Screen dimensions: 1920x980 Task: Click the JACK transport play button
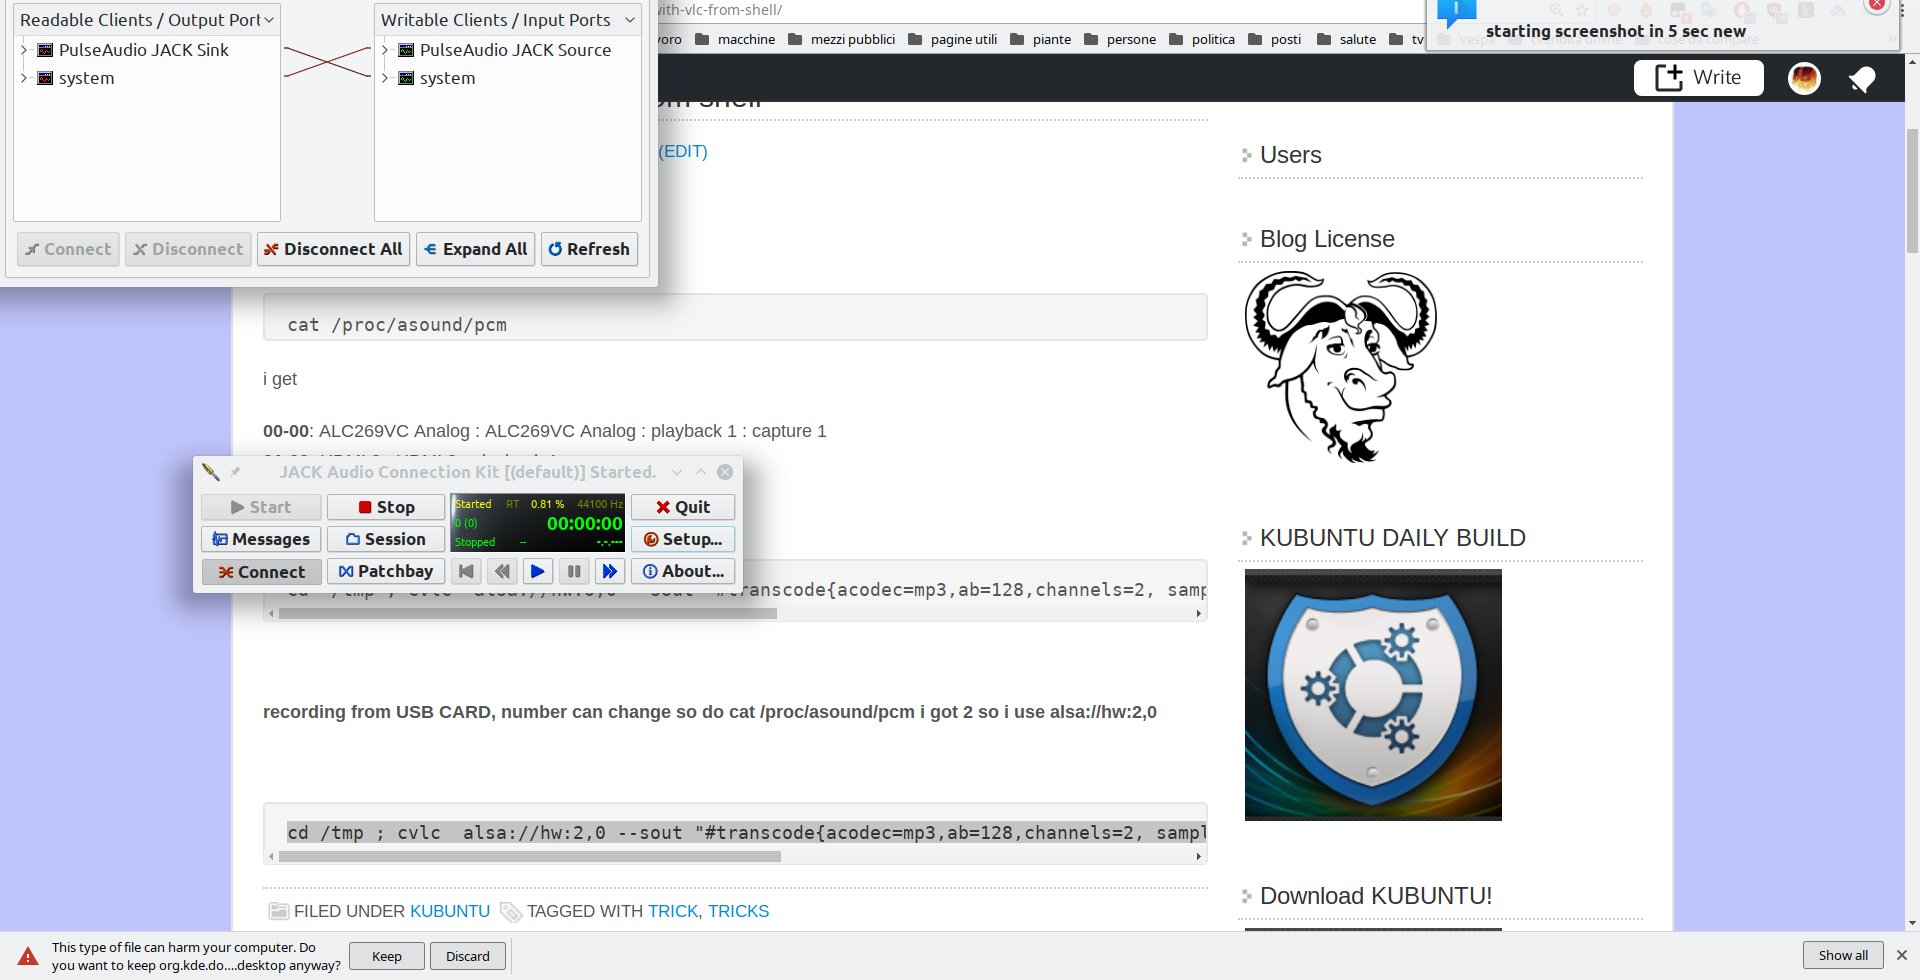click(x=538, y=571)
